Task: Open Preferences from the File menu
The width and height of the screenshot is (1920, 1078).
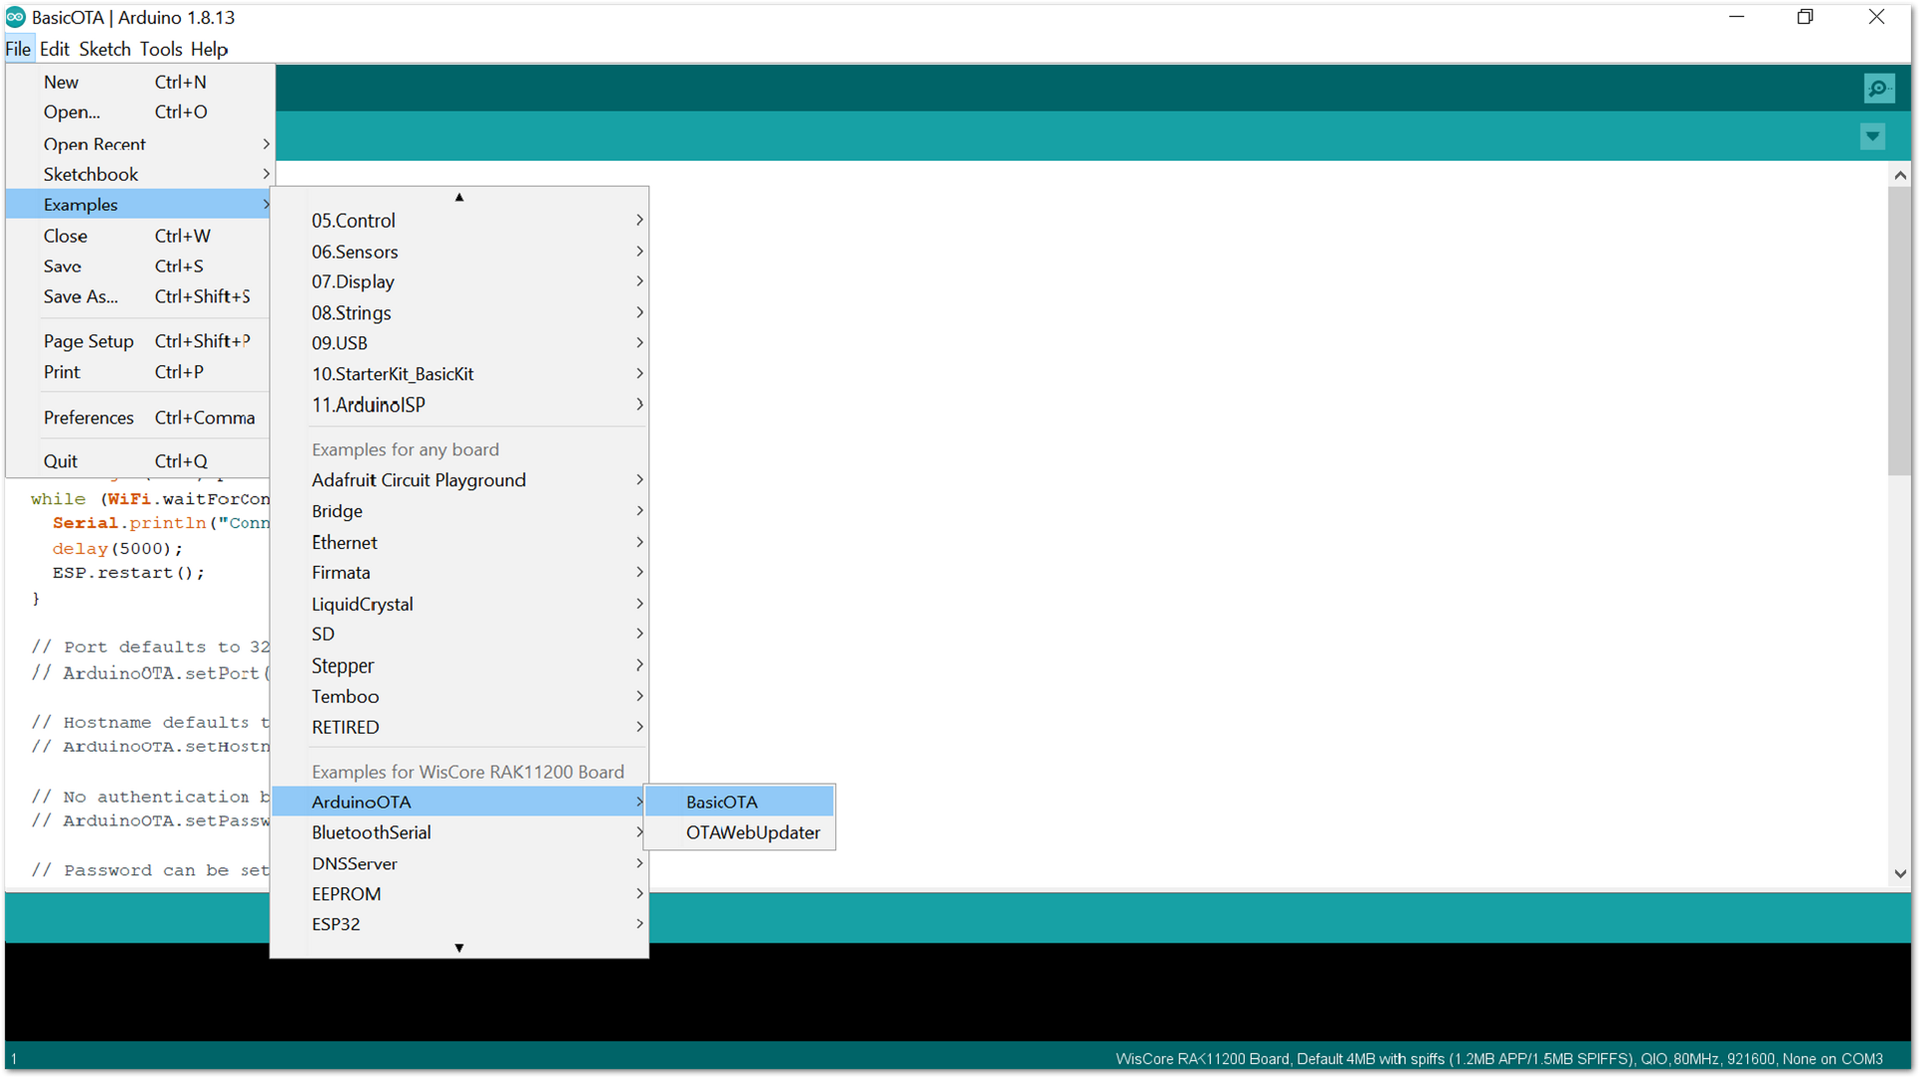Action: tap(140, 417)
